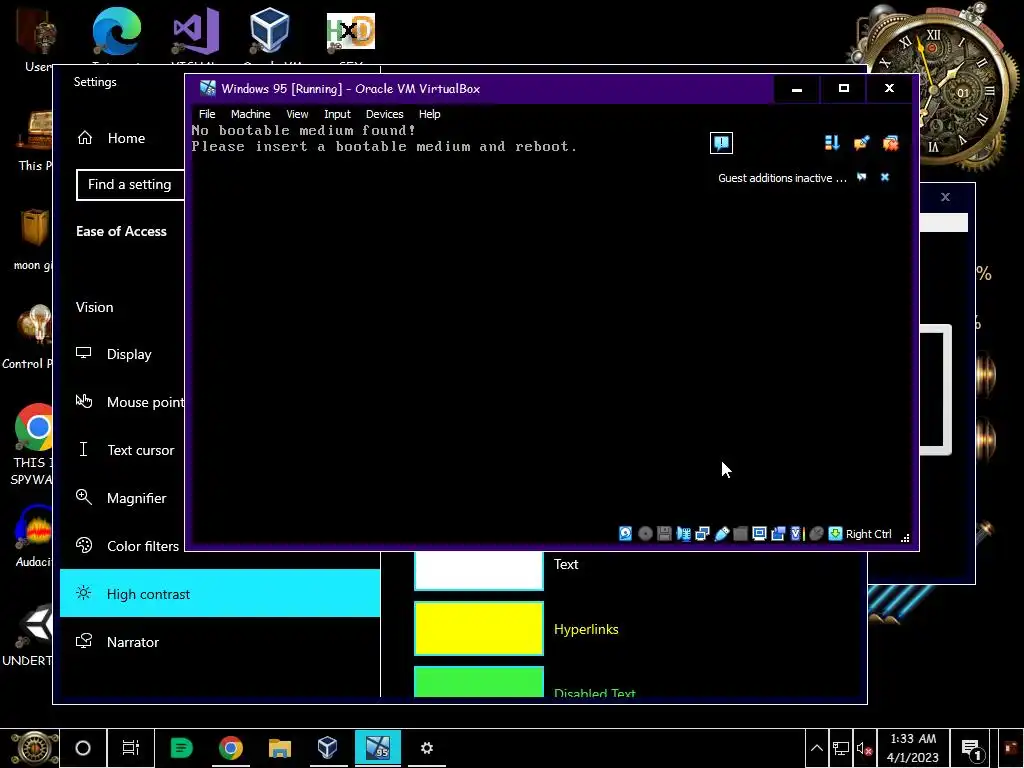This screenshot has height=768, width=1024.
Task: Open Visual Studio desktop shortcut
Action: click(x=195, y=31)
